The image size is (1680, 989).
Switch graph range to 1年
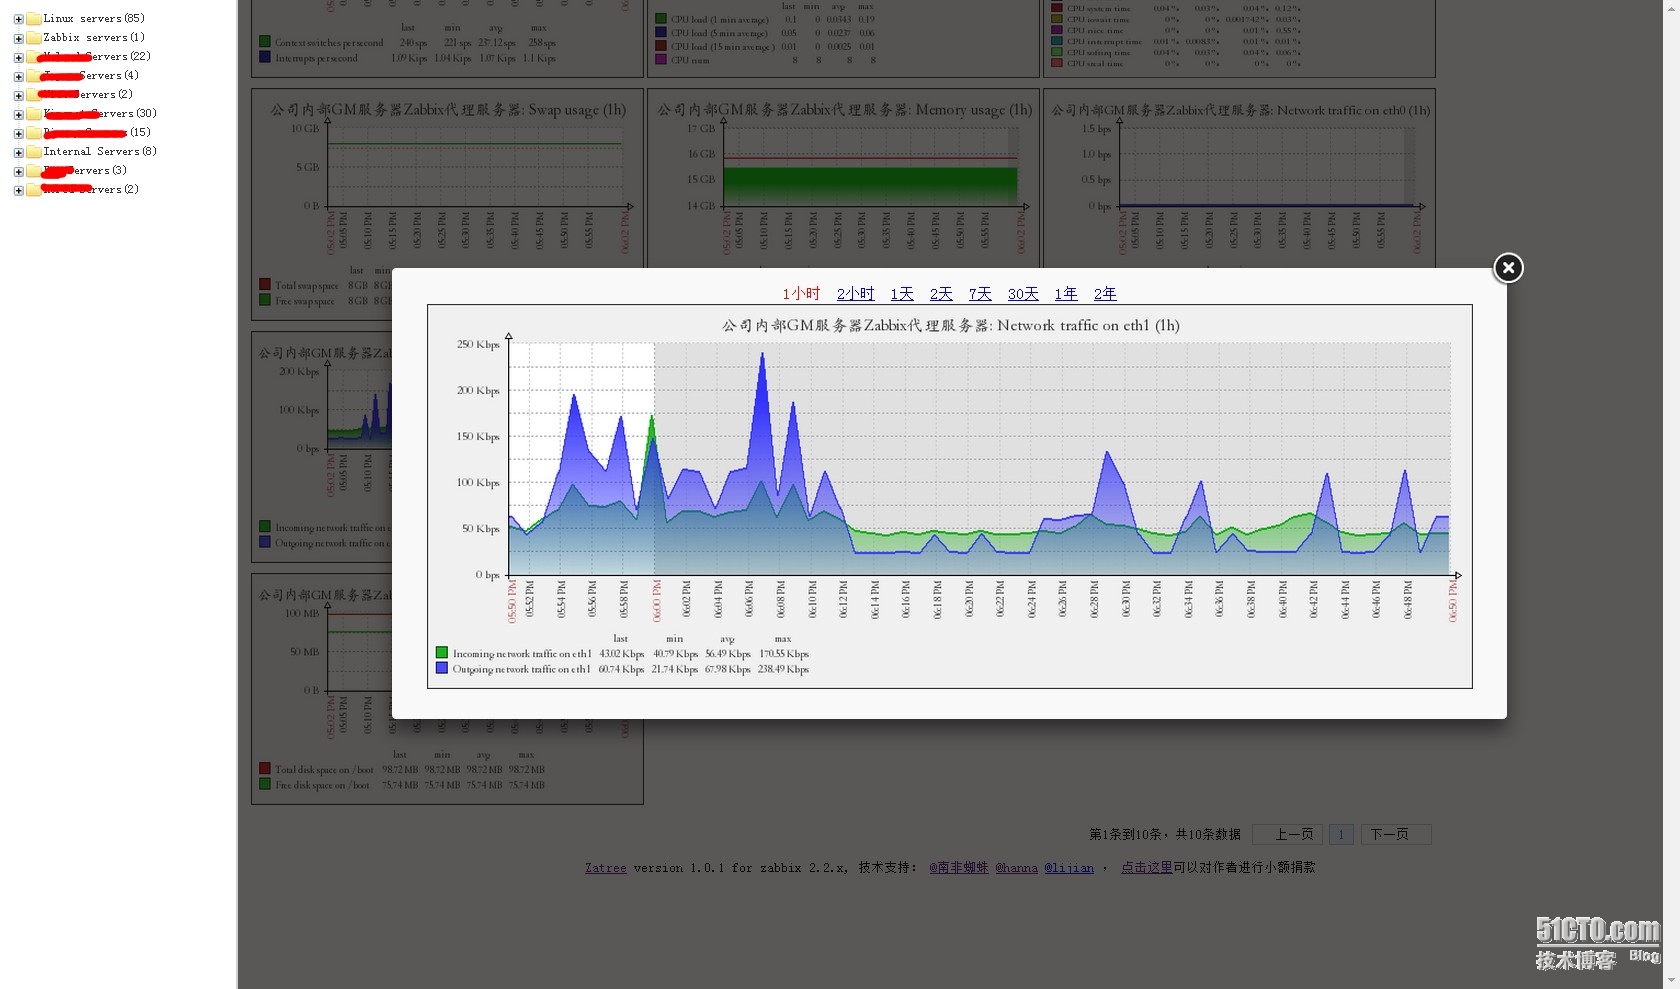1066,294
